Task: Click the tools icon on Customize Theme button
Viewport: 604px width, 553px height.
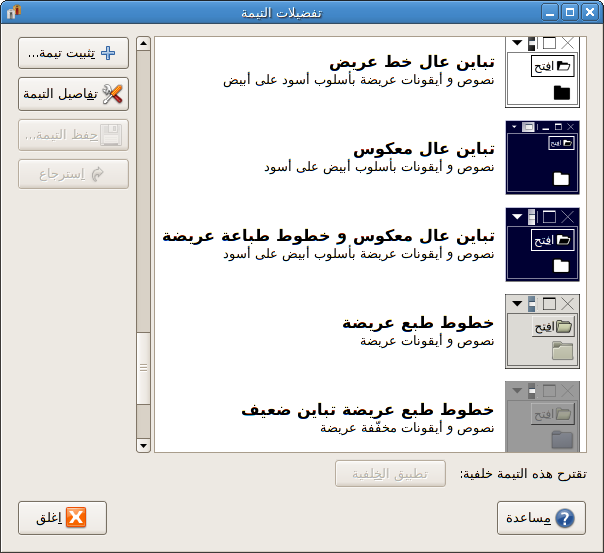Action: point(112,94)
